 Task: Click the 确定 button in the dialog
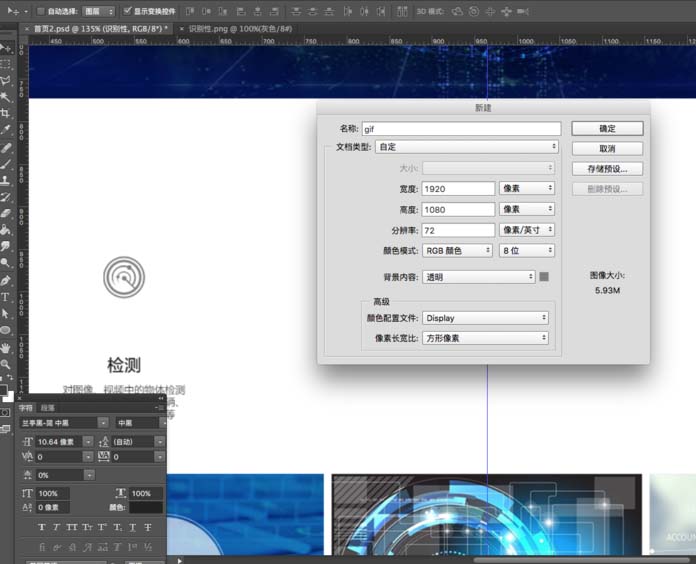606,129
